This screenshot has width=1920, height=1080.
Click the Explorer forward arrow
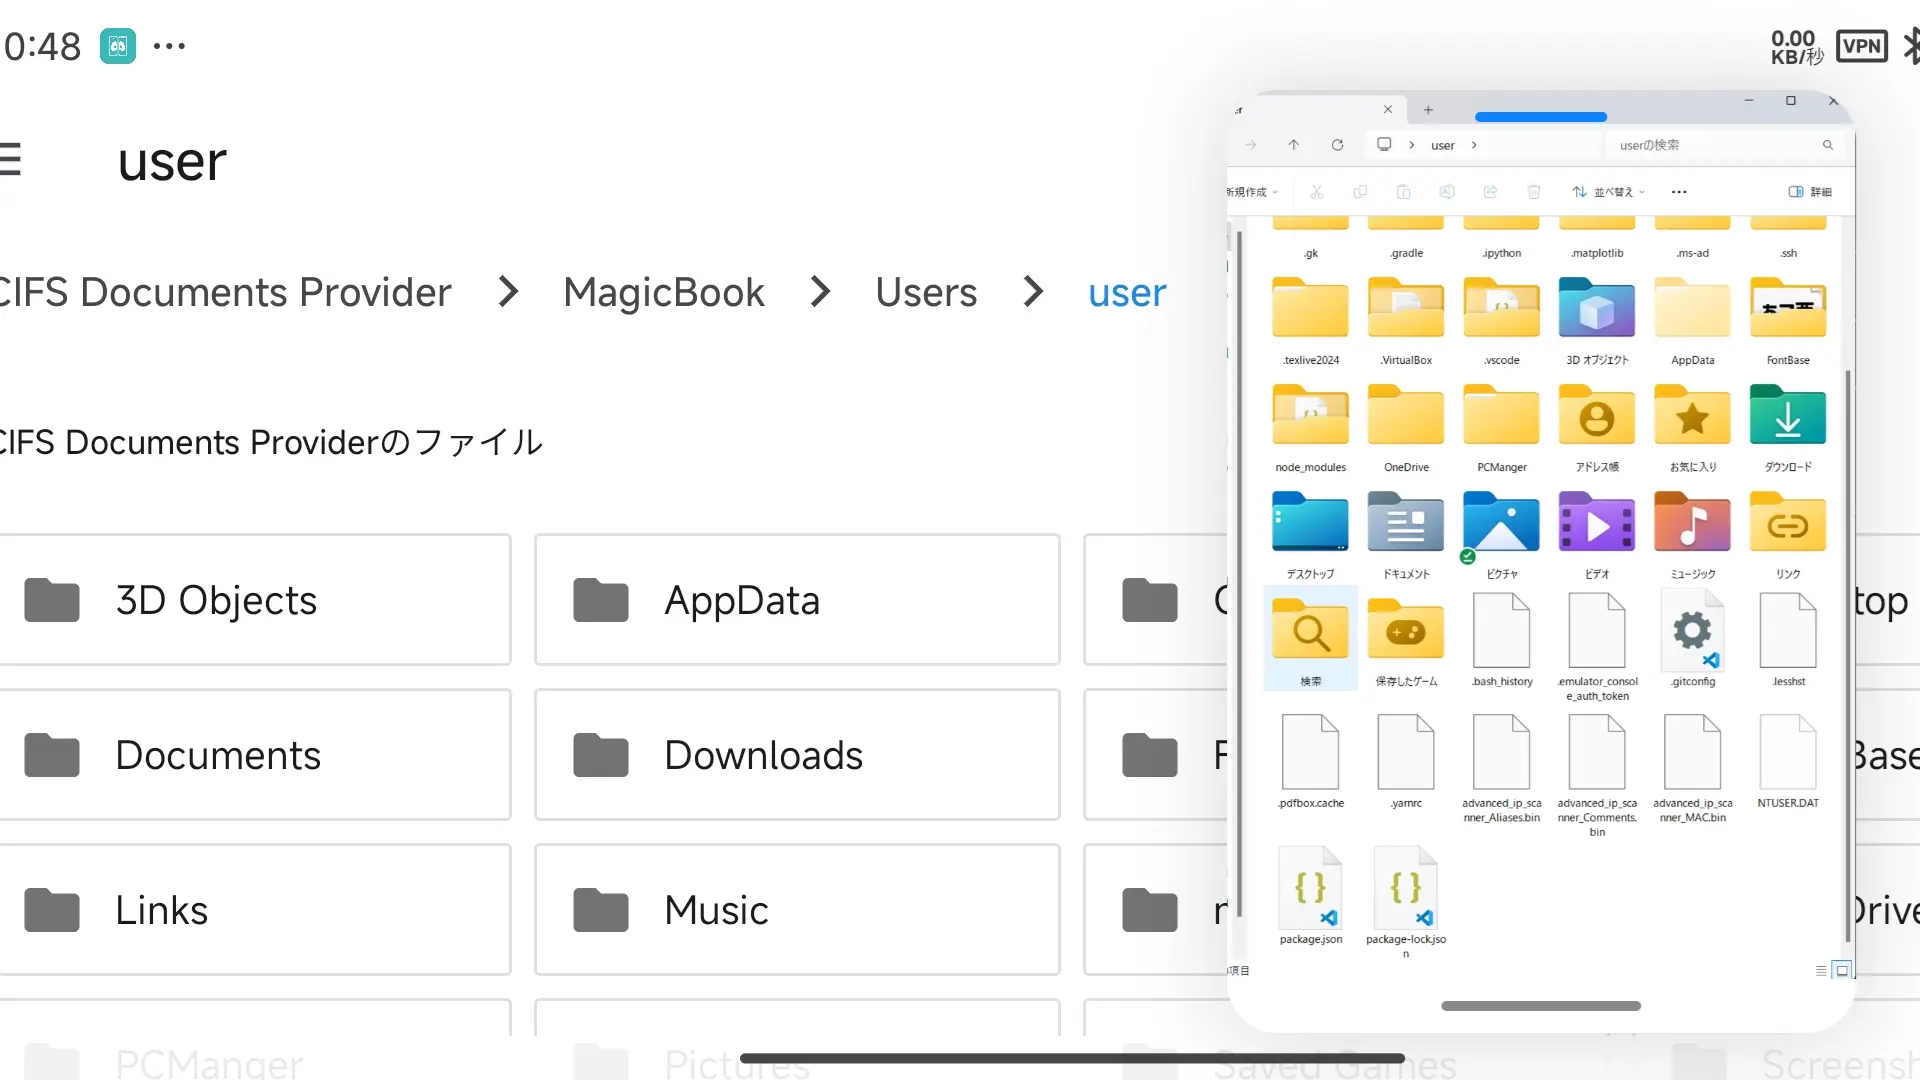coord(1251,145)
